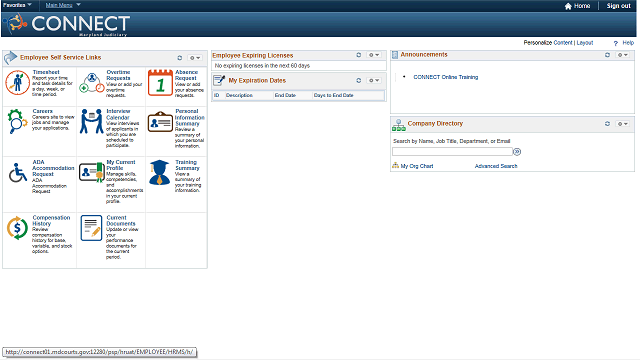This screenshot has width=640, height=360.
Task: Sort by Days to End Date column header
Action: [x=333, y=96]
